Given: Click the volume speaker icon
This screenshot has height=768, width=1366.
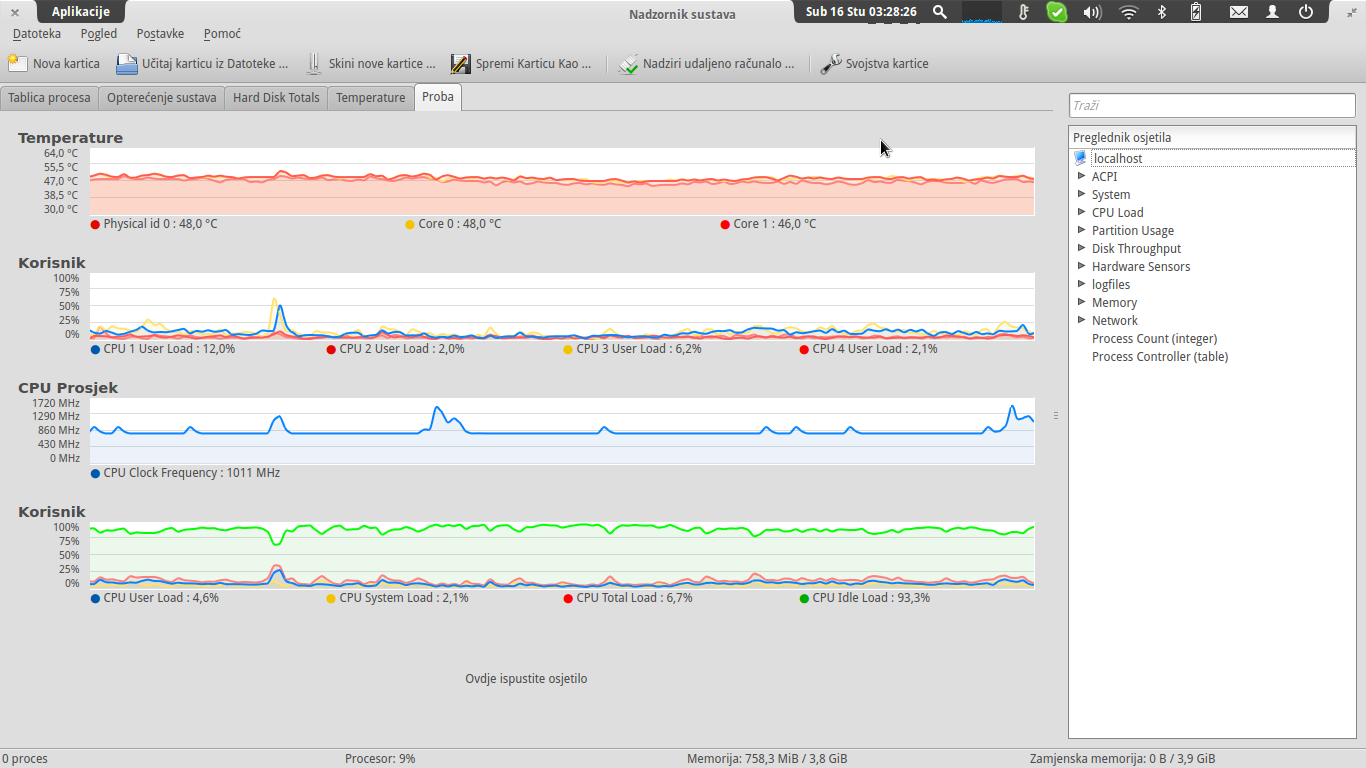Looking at the screenshot, I should tap(1092, 12).
